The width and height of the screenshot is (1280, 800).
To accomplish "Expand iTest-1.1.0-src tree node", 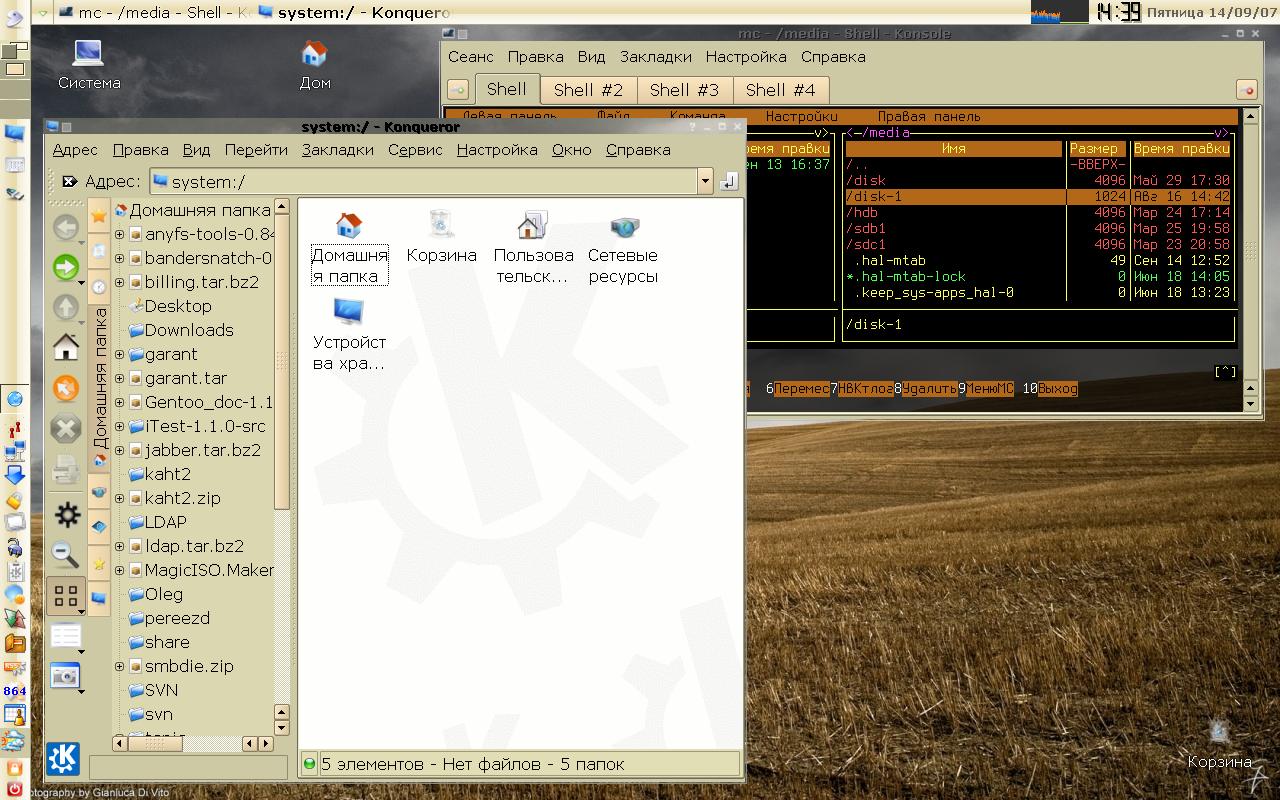I will pyautogui.click(x=119, y=426).
